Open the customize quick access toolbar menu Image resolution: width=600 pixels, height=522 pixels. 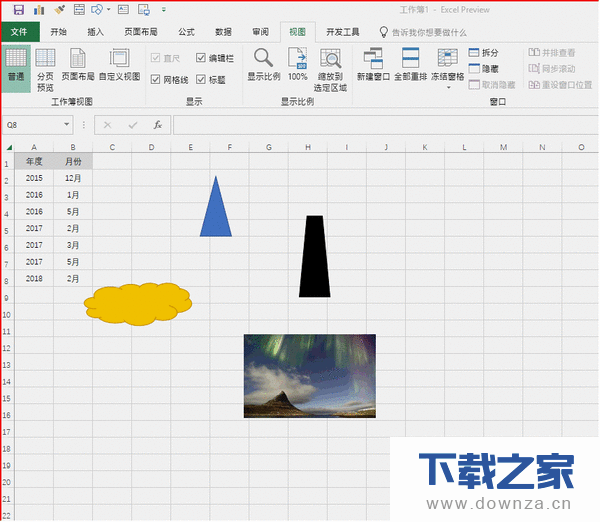[164, 10]
